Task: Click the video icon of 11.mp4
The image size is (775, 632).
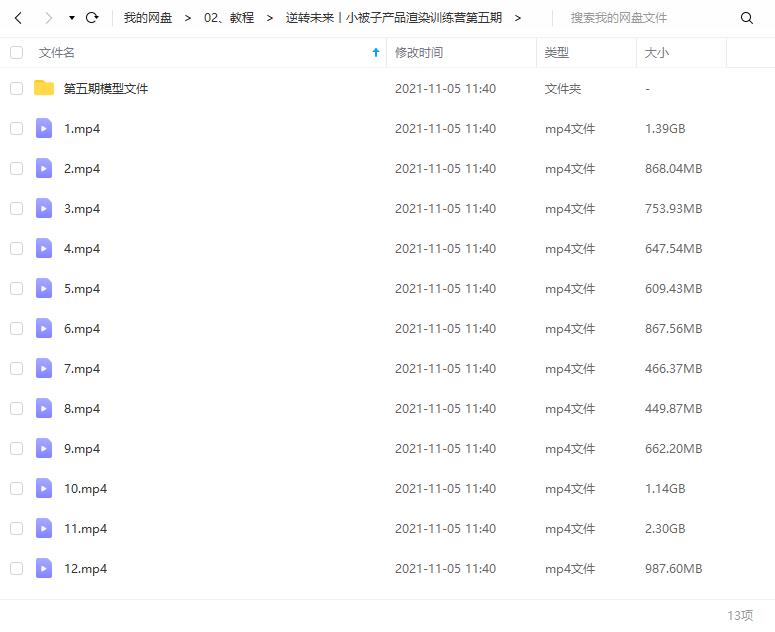Action: pyautogui.click(x=44, y=528)
